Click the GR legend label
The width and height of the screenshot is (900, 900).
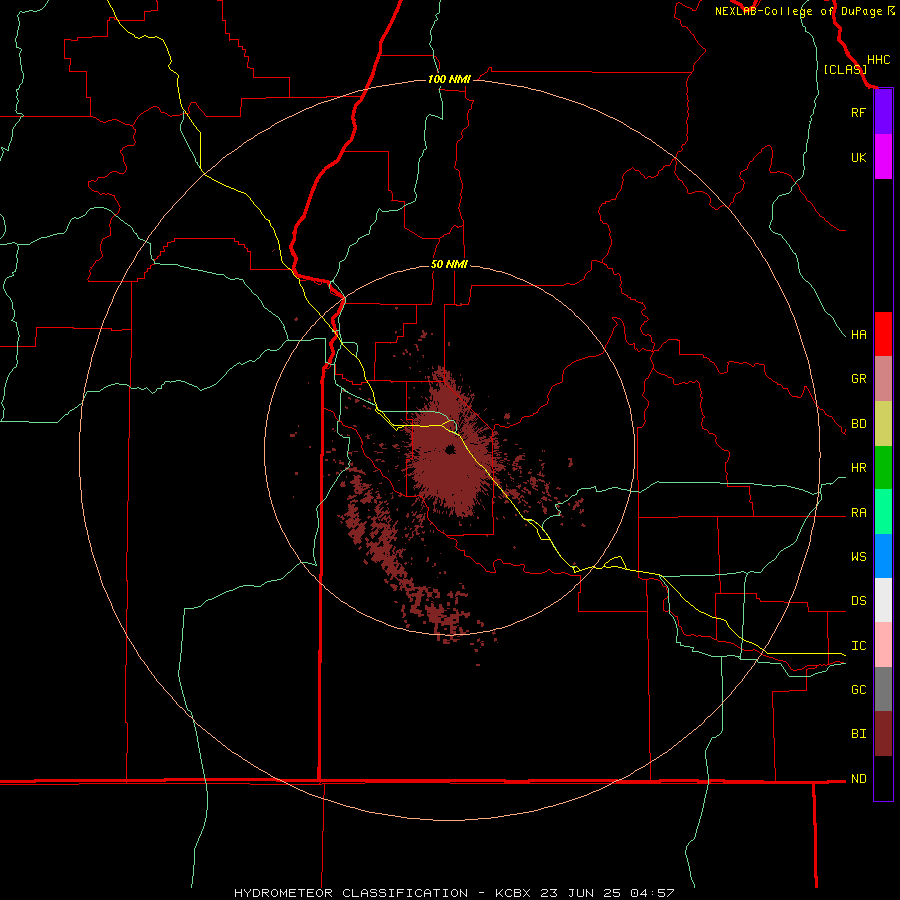[858, 379]
